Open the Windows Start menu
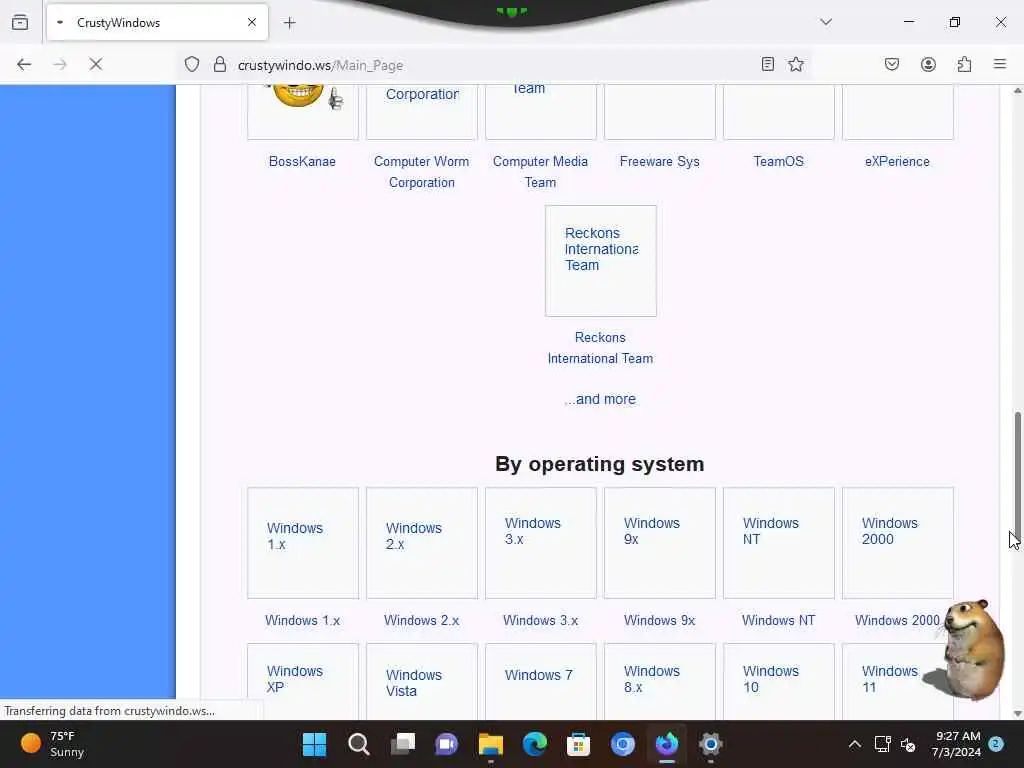This screenshot has width=1024, height=768. pyautogui.click(x=315, y=744)
